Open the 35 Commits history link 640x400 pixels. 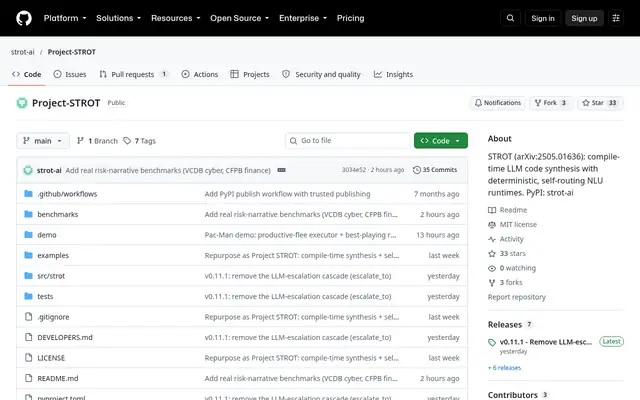pyautogui.click(x=435, y=170)
